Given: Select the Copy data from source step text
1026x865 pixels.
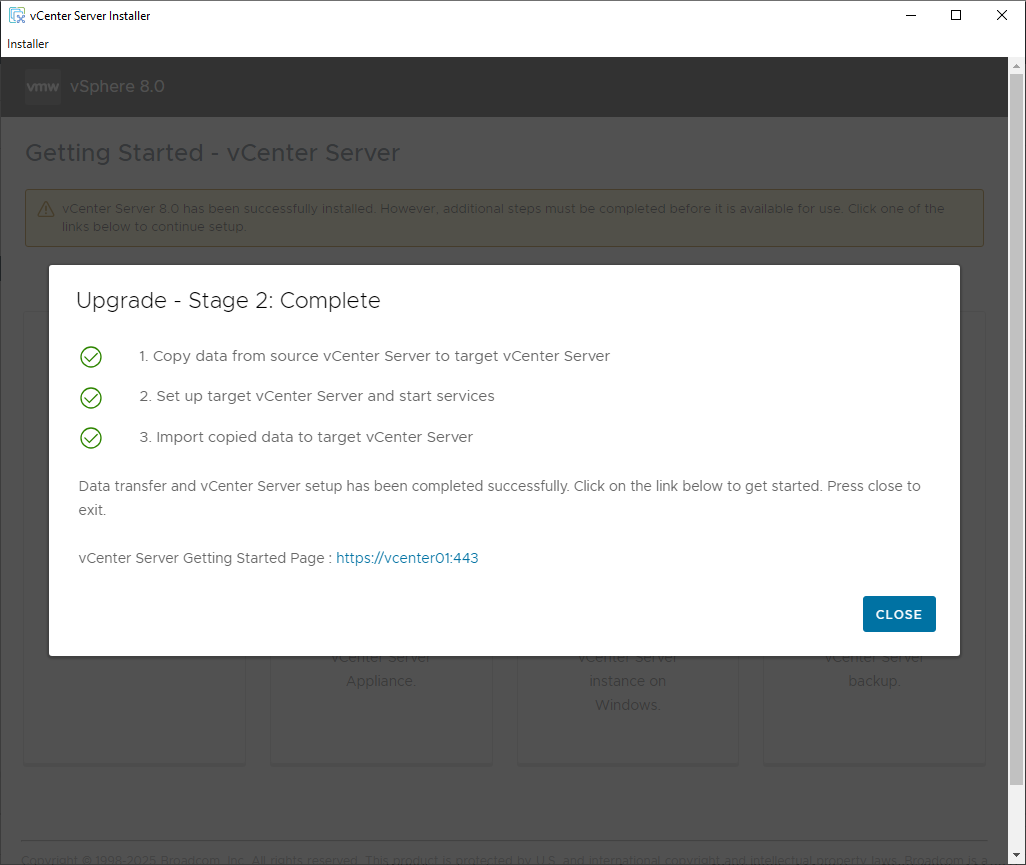Looking at the screenshot, I should (x=374, y=356).
